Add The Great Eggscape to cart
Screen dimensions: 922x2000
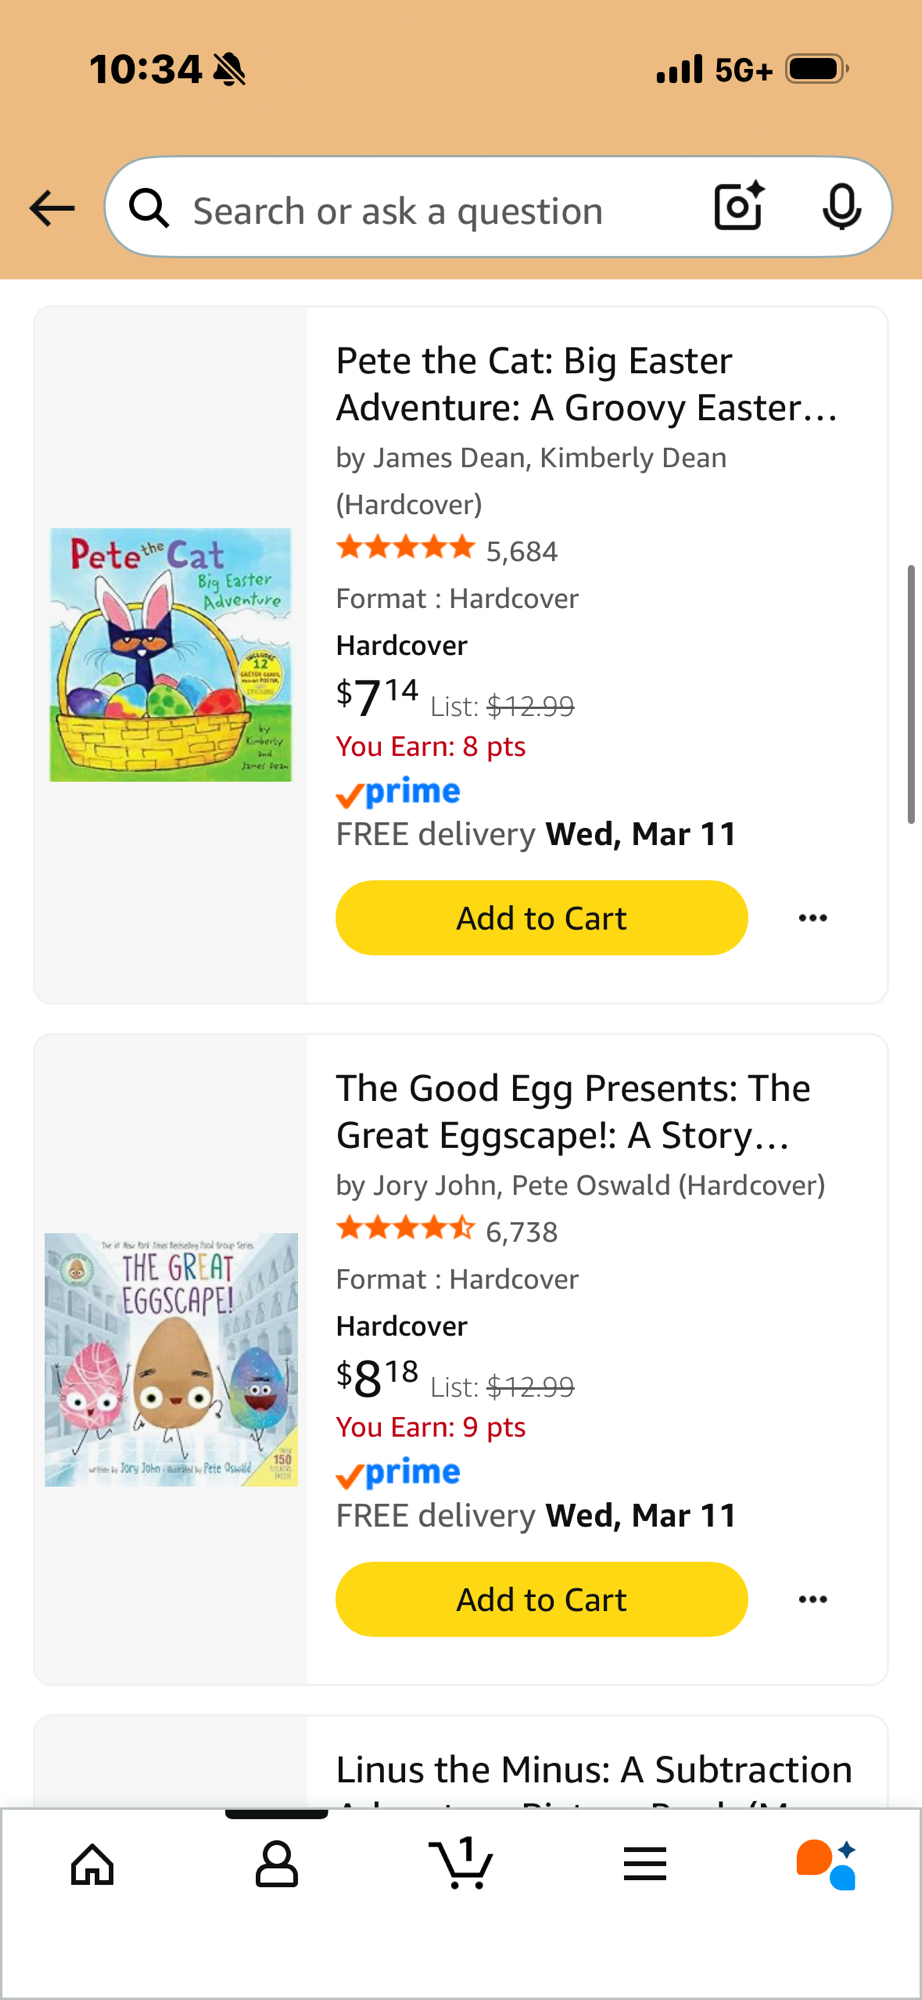(x=541, y=1599)
